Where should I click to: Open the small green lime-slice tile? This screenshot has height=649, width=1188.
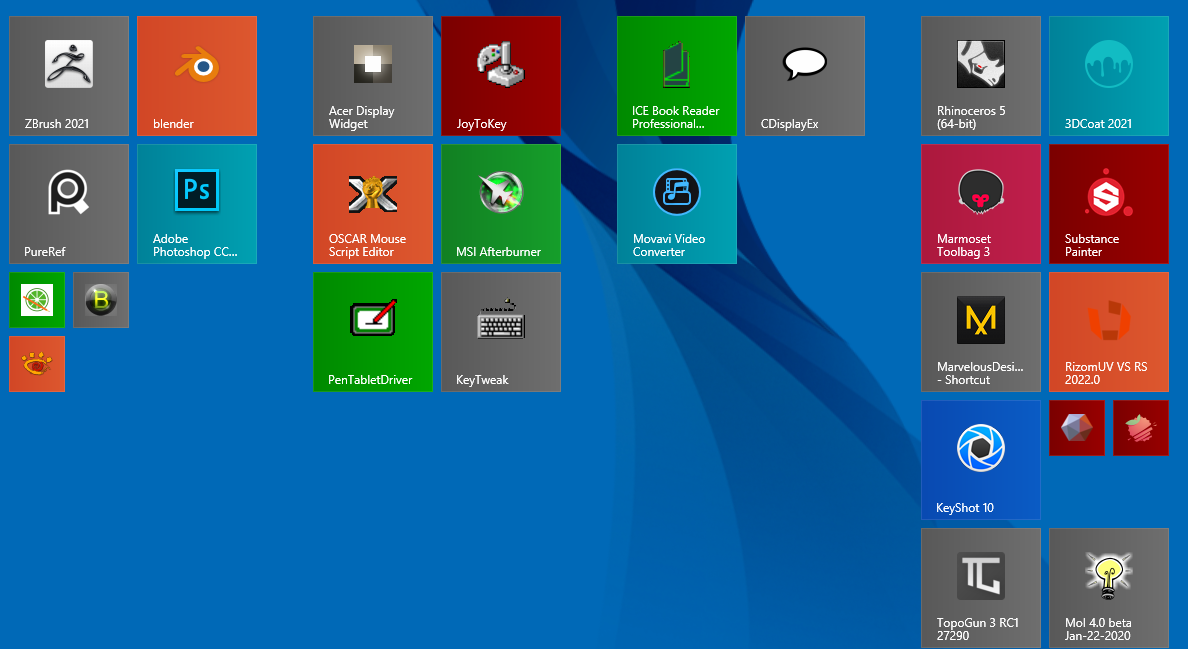coord(37,300)
